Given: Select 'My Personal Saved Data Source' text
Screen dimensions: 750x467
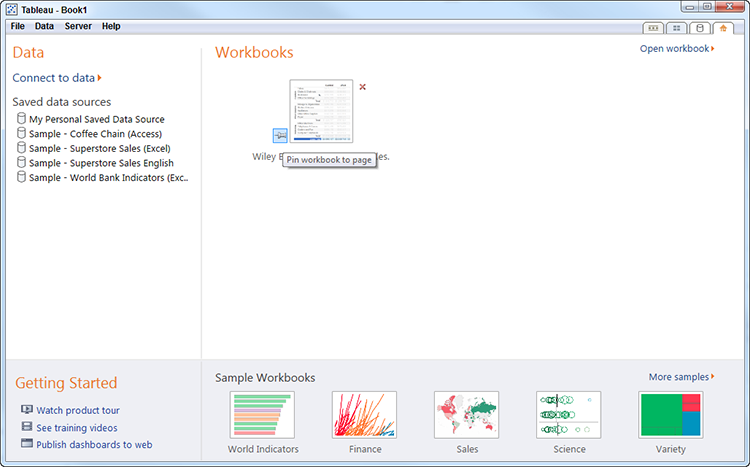Looking at the screenshot, I should 97,119.
